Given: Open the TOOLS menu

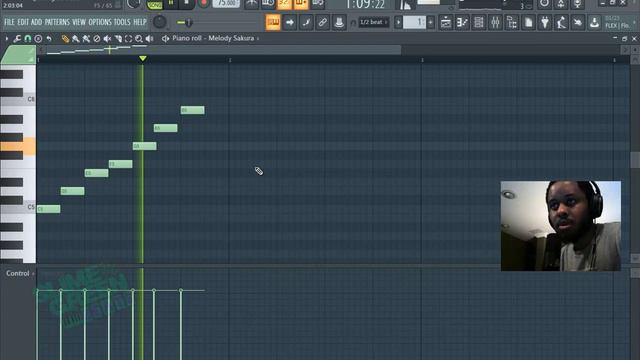Looking at the screenshot, I should click(122, 22).
